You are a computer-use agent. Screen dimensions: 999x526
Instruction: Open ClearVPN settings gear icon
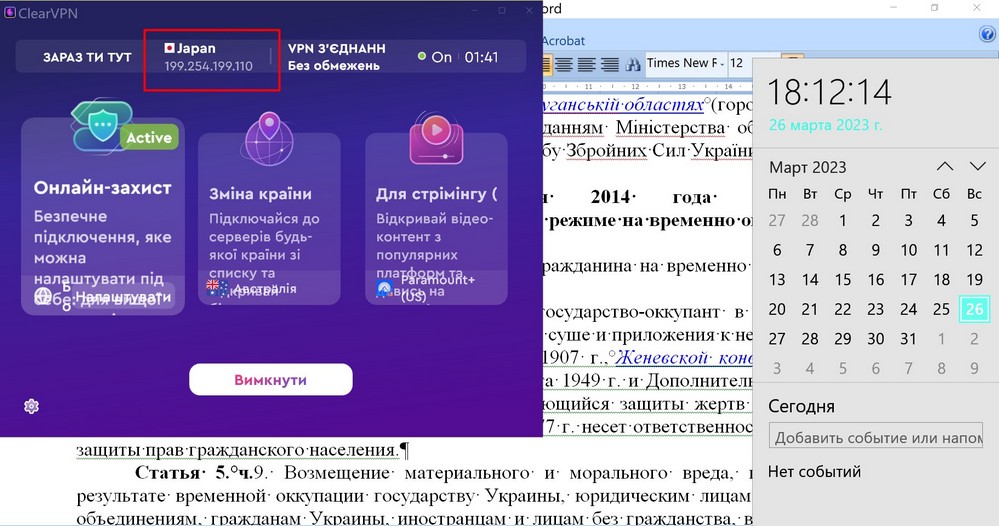[31, 406]
